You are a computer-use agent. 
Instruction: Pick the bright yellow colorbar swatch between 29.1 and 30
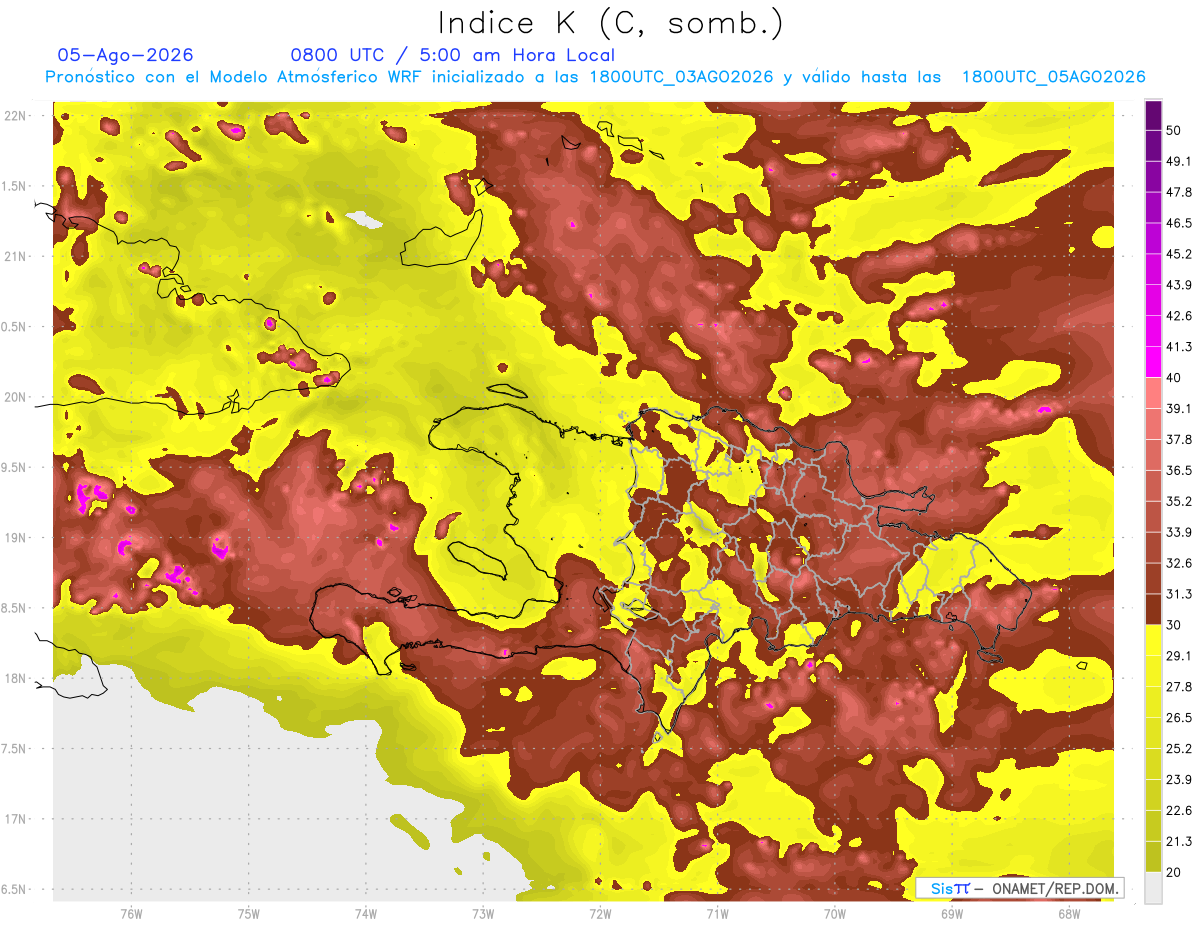[x=1153, y=641]
